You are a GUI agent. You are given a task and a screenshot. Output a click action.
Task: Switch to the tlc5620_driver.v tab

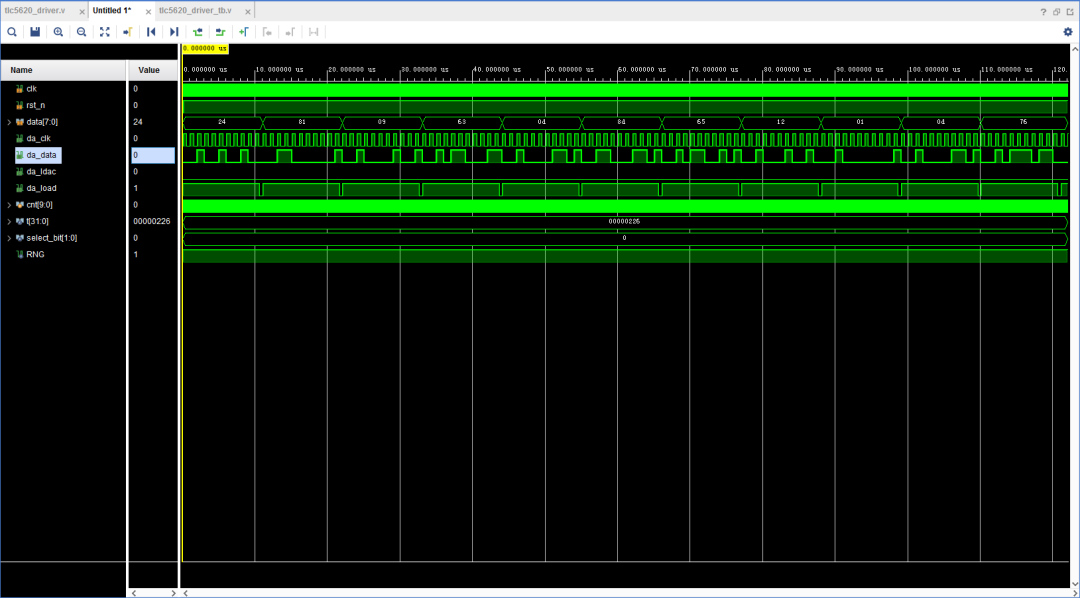[35, 10]
